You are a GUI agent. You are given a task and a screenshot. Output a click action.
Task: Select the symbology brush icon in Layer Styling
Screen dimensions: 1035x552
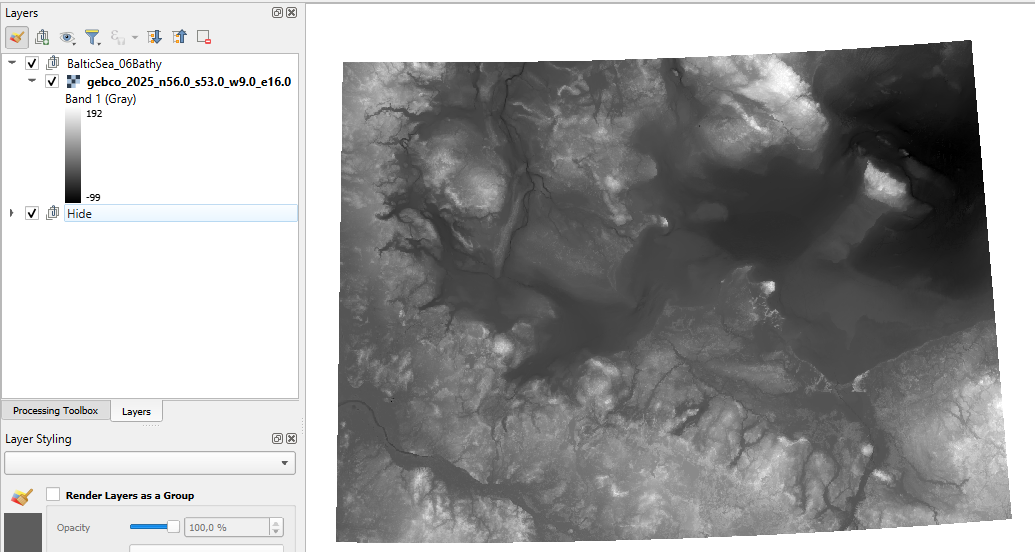(22, 496)
